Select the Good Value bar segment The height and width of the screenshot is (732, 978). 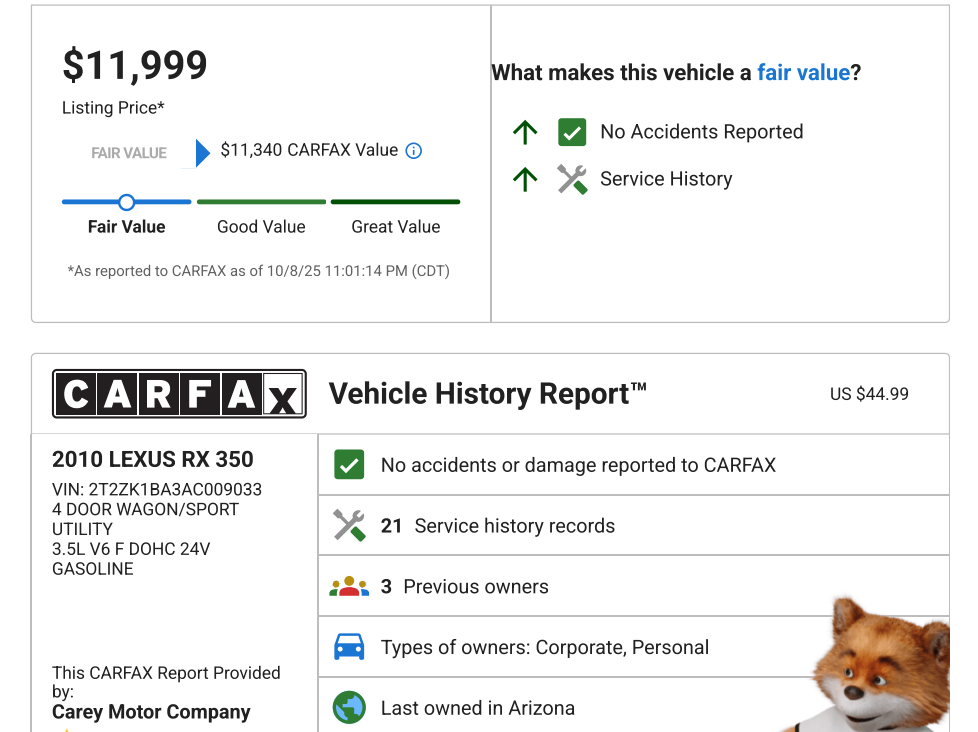[261, 202]
